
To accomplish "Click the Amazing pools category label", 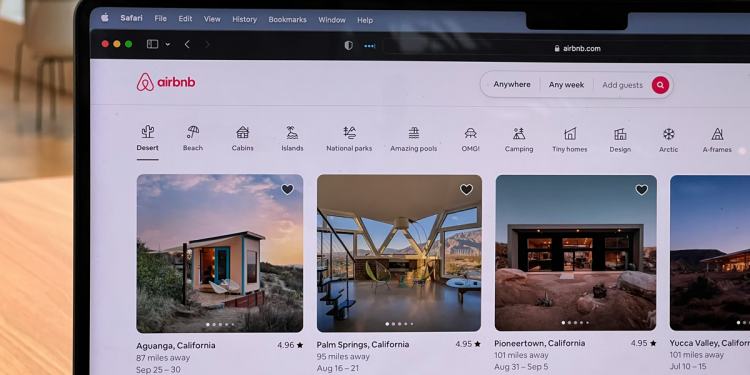I will click(x=414, y=149).
